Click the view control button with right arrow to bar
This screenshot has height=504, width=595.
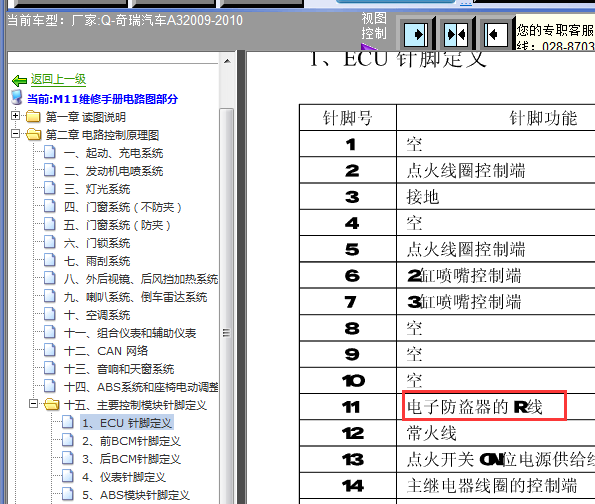tap(416, 35)
